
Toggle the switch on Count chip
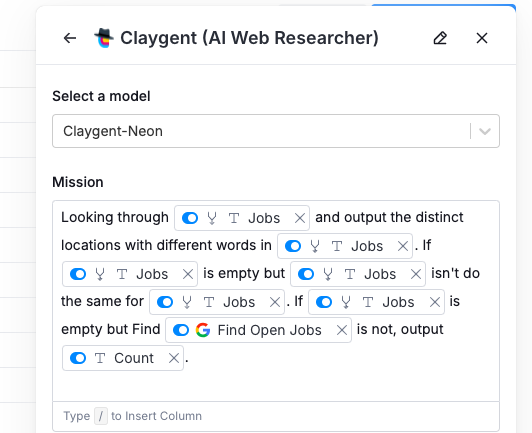tap(78, 358)
